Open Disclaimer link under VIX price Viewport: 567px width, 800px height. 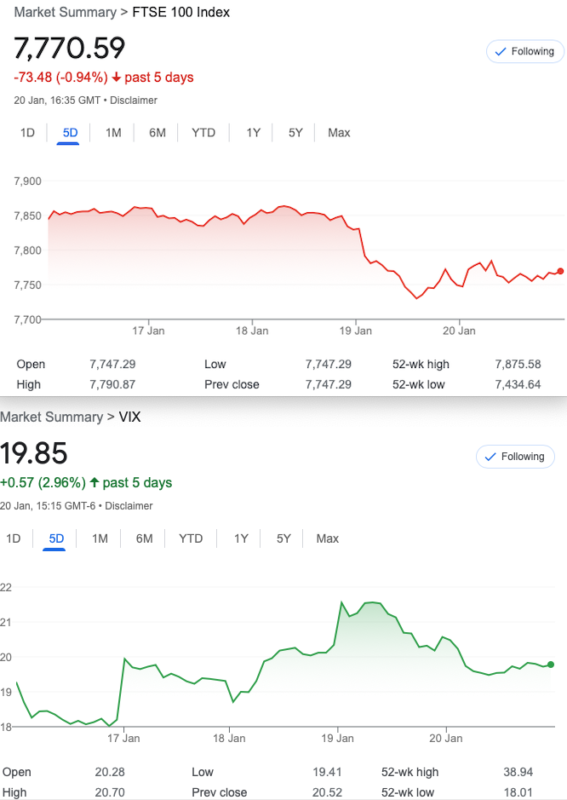click(129, 506)
